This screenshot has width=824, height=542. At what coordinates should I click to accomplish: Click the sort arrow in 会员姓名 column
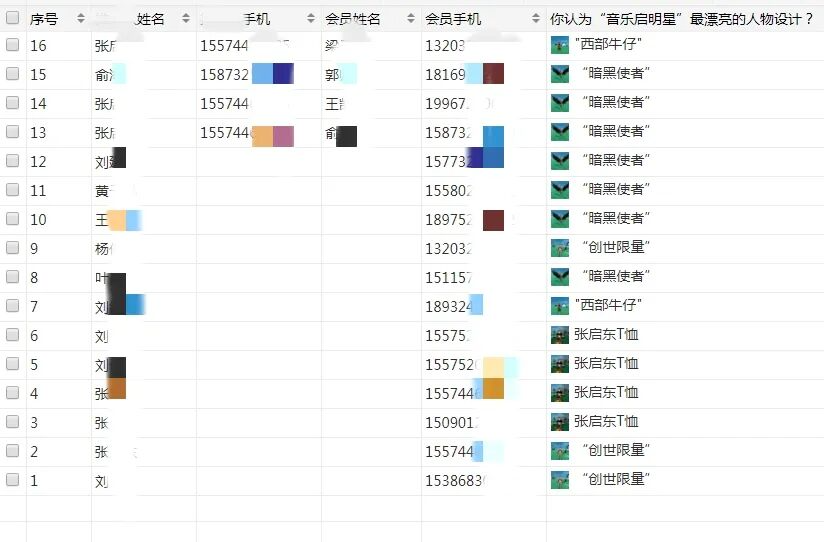pyautogui.click(x=410, y=19)
